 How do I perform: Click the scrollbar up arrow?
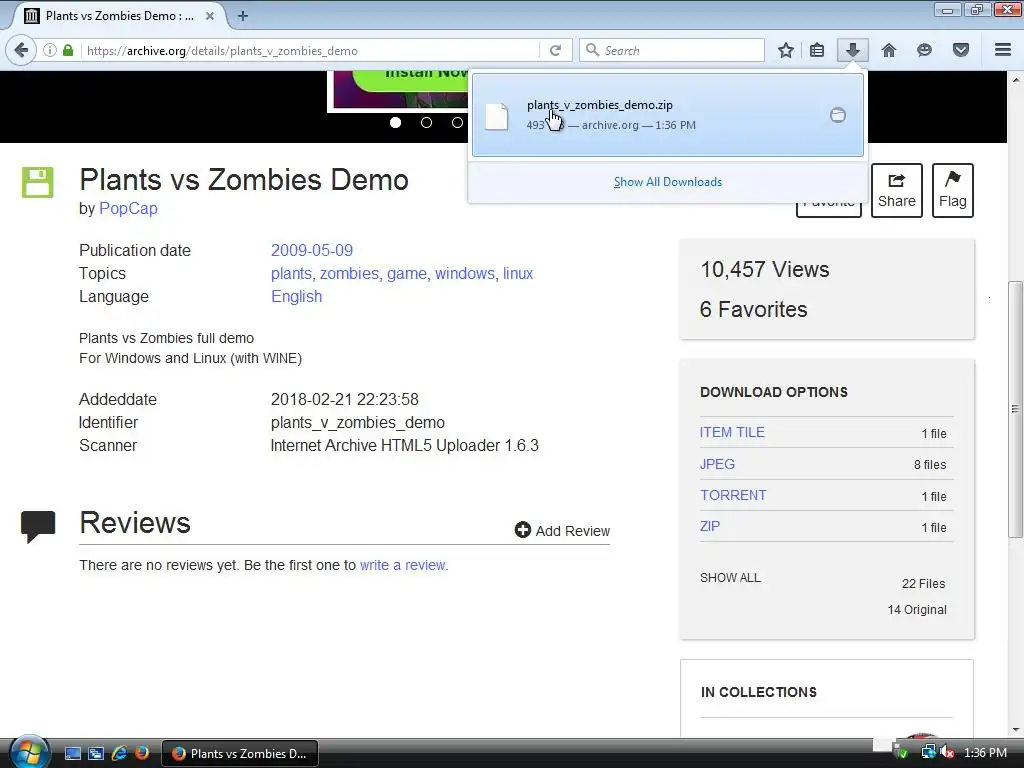[1015, 79]
